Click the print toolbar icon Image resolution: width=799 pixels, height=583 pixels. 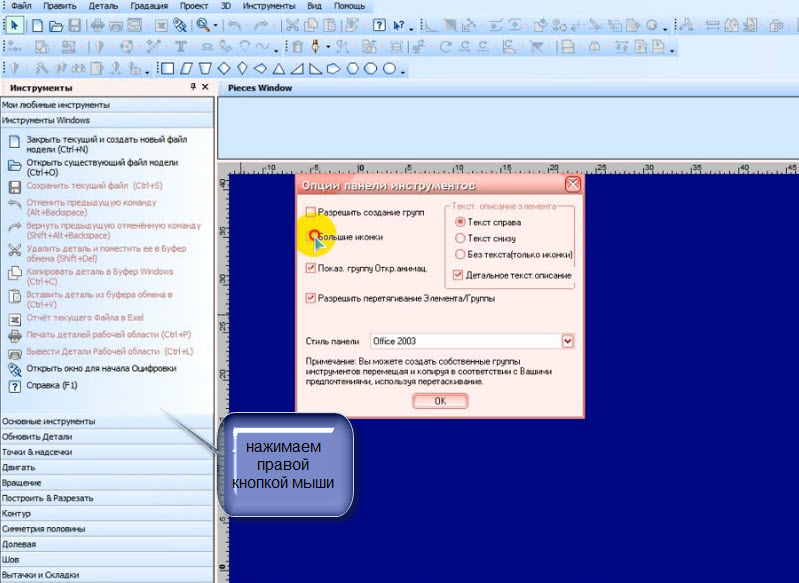tap(98, 25)
